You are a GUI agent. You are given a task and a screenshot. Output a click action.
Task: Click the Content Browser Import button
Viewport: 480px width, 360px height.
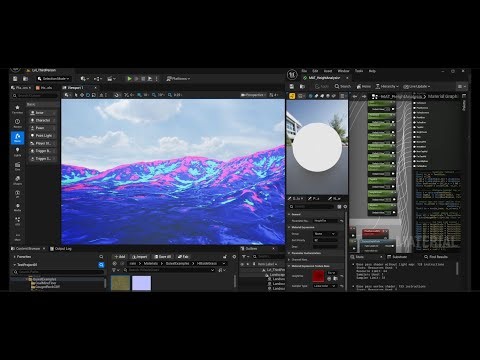[x=139, y=257]
